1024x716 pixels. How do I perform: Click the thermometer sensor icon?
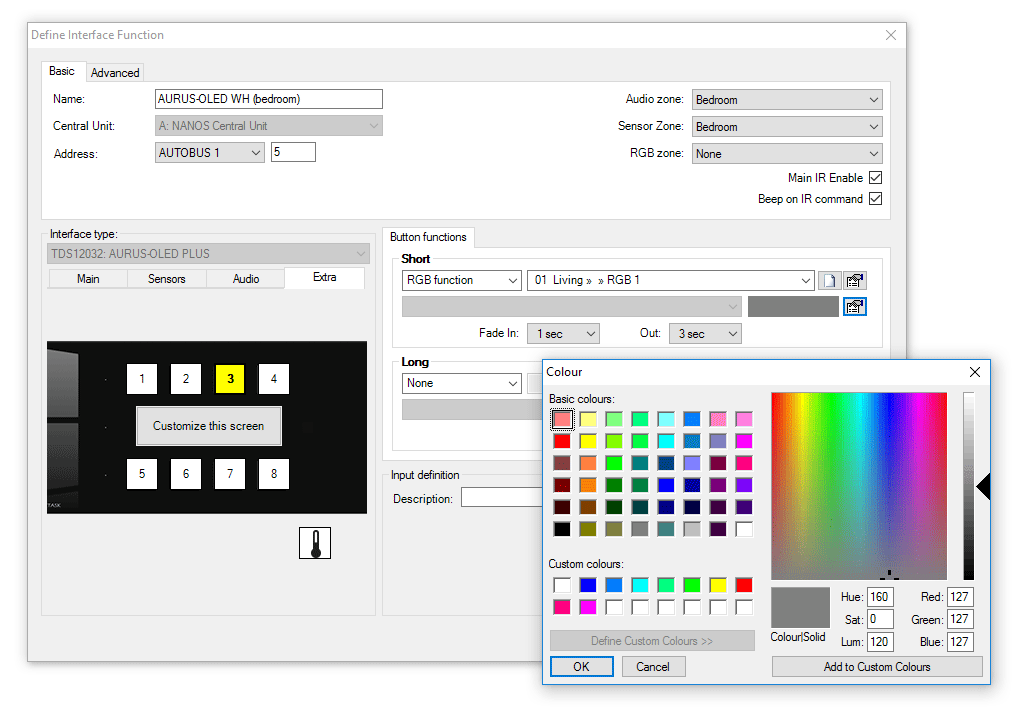click(315, 543)
